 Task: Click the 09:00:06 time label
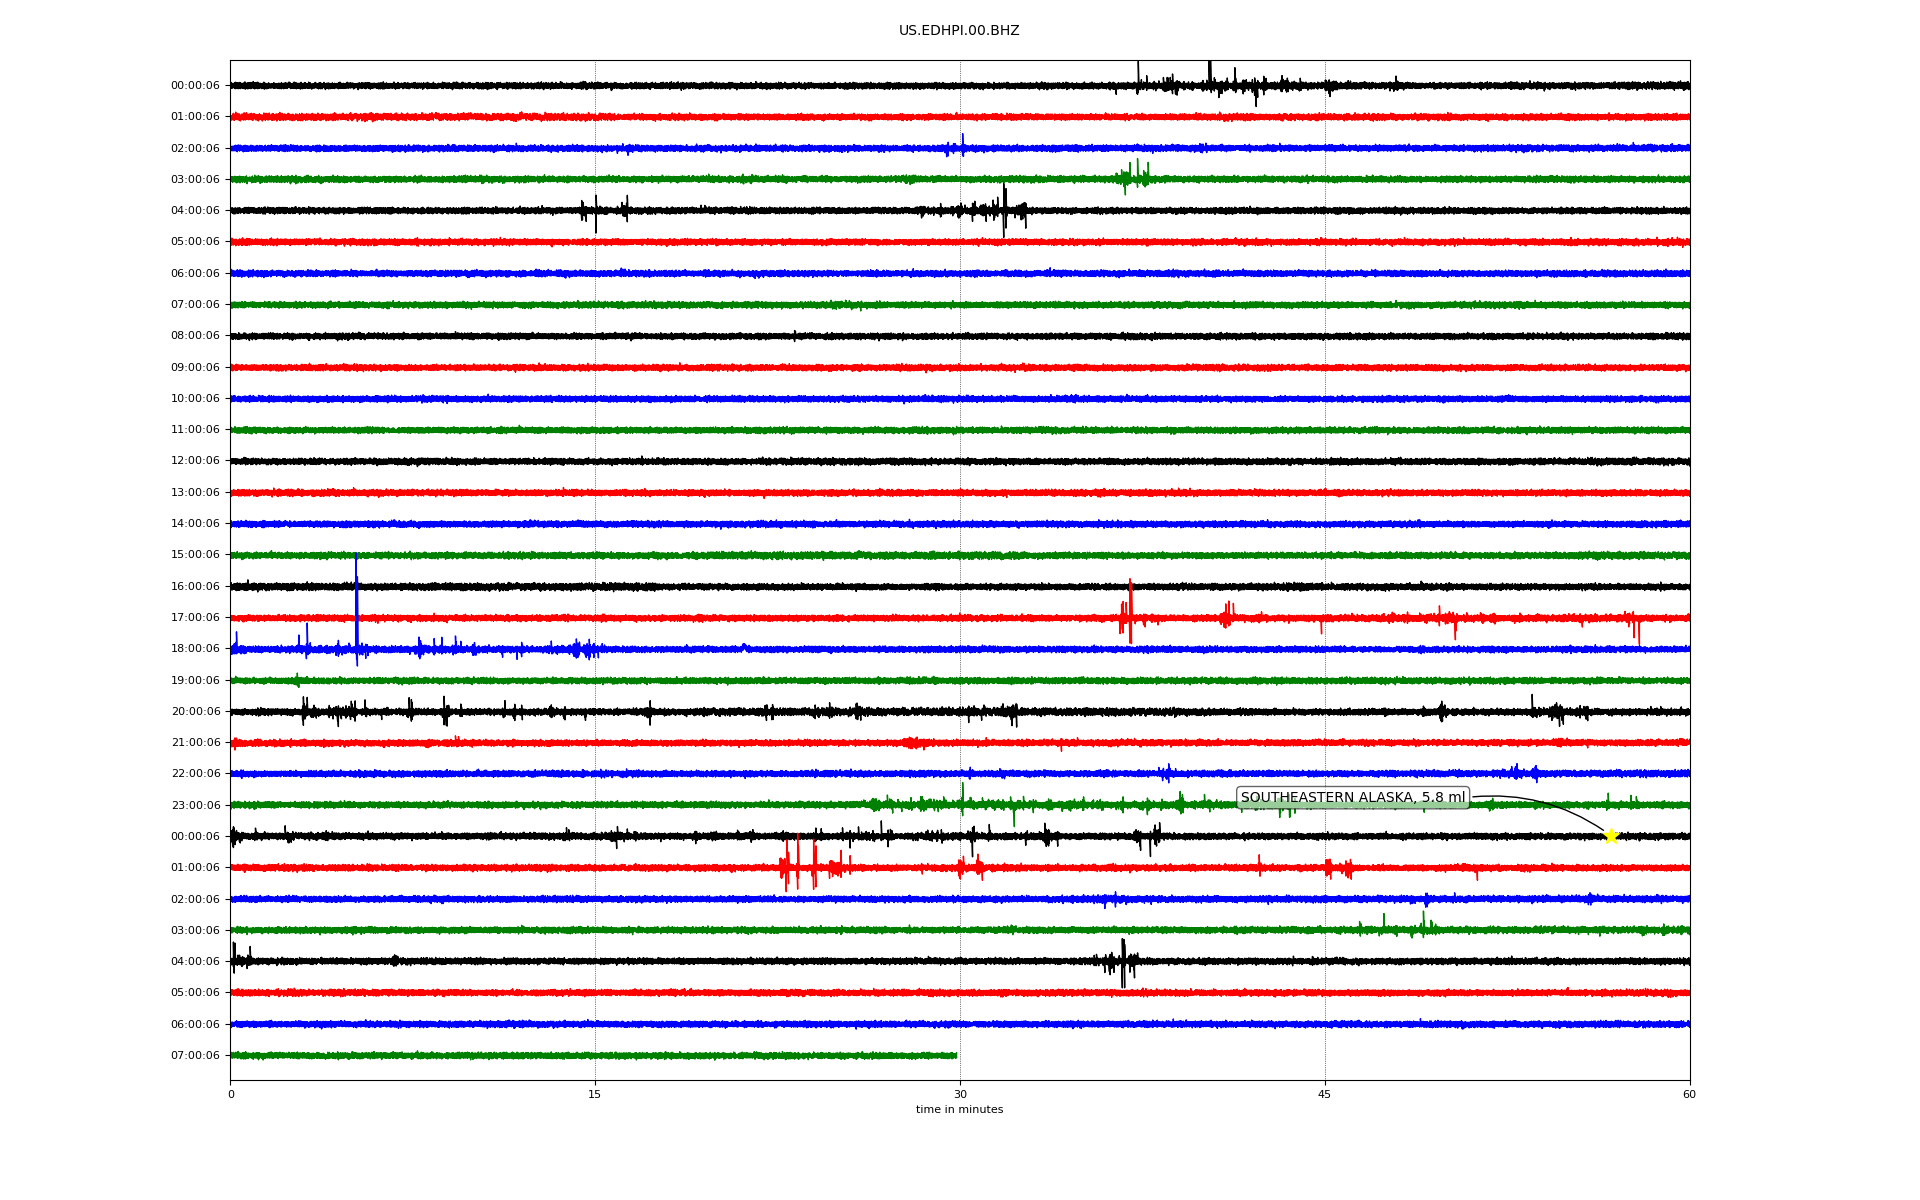coord(195,367)
